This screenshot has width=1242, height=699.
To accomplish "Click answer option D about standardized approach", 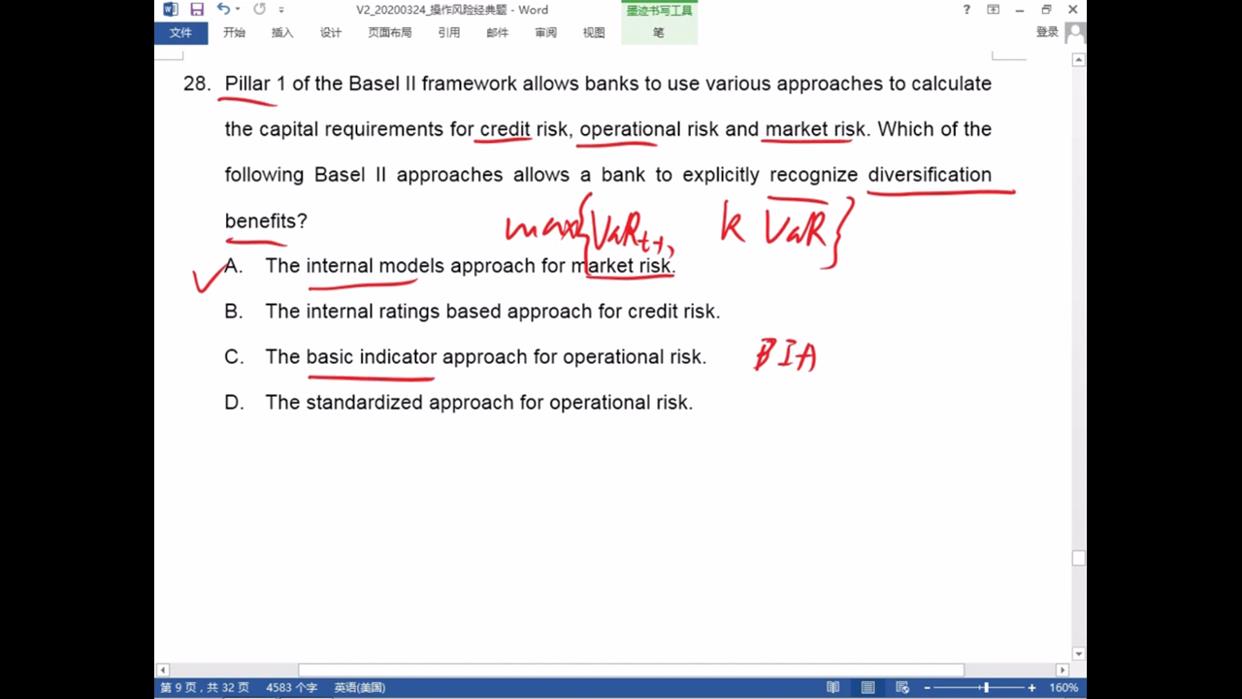I will coord(458,403).
